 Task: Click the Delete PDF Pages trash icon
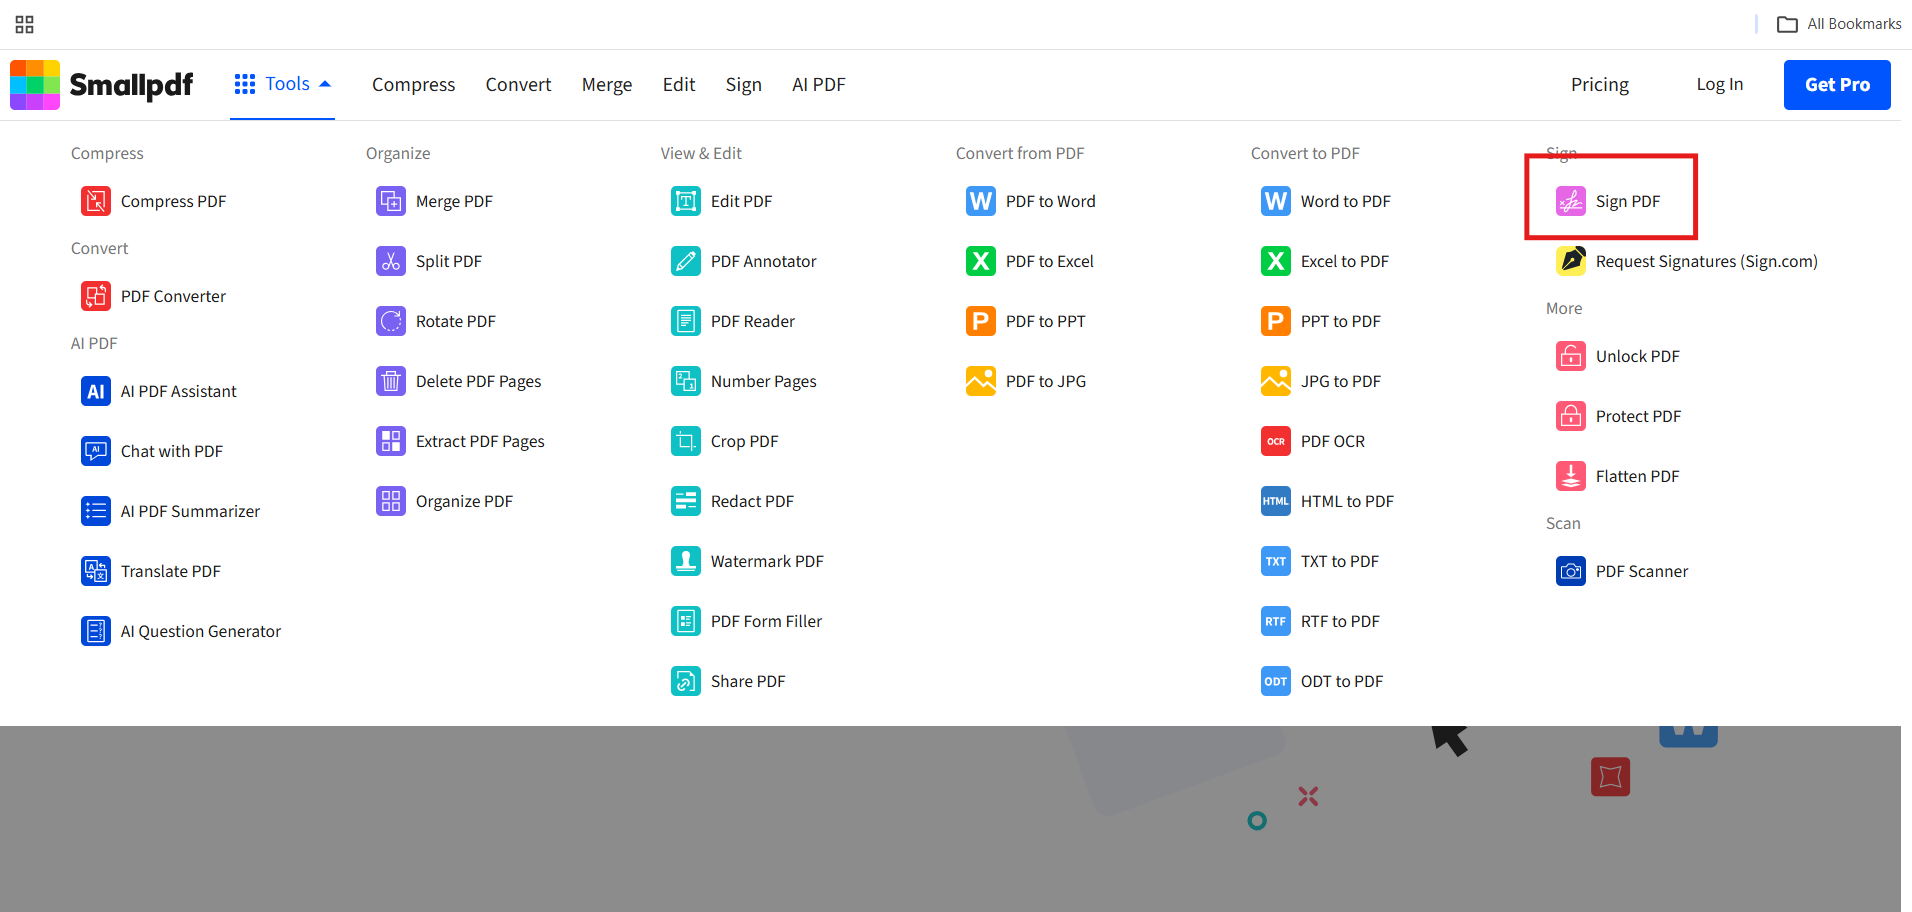pos(391,381)
